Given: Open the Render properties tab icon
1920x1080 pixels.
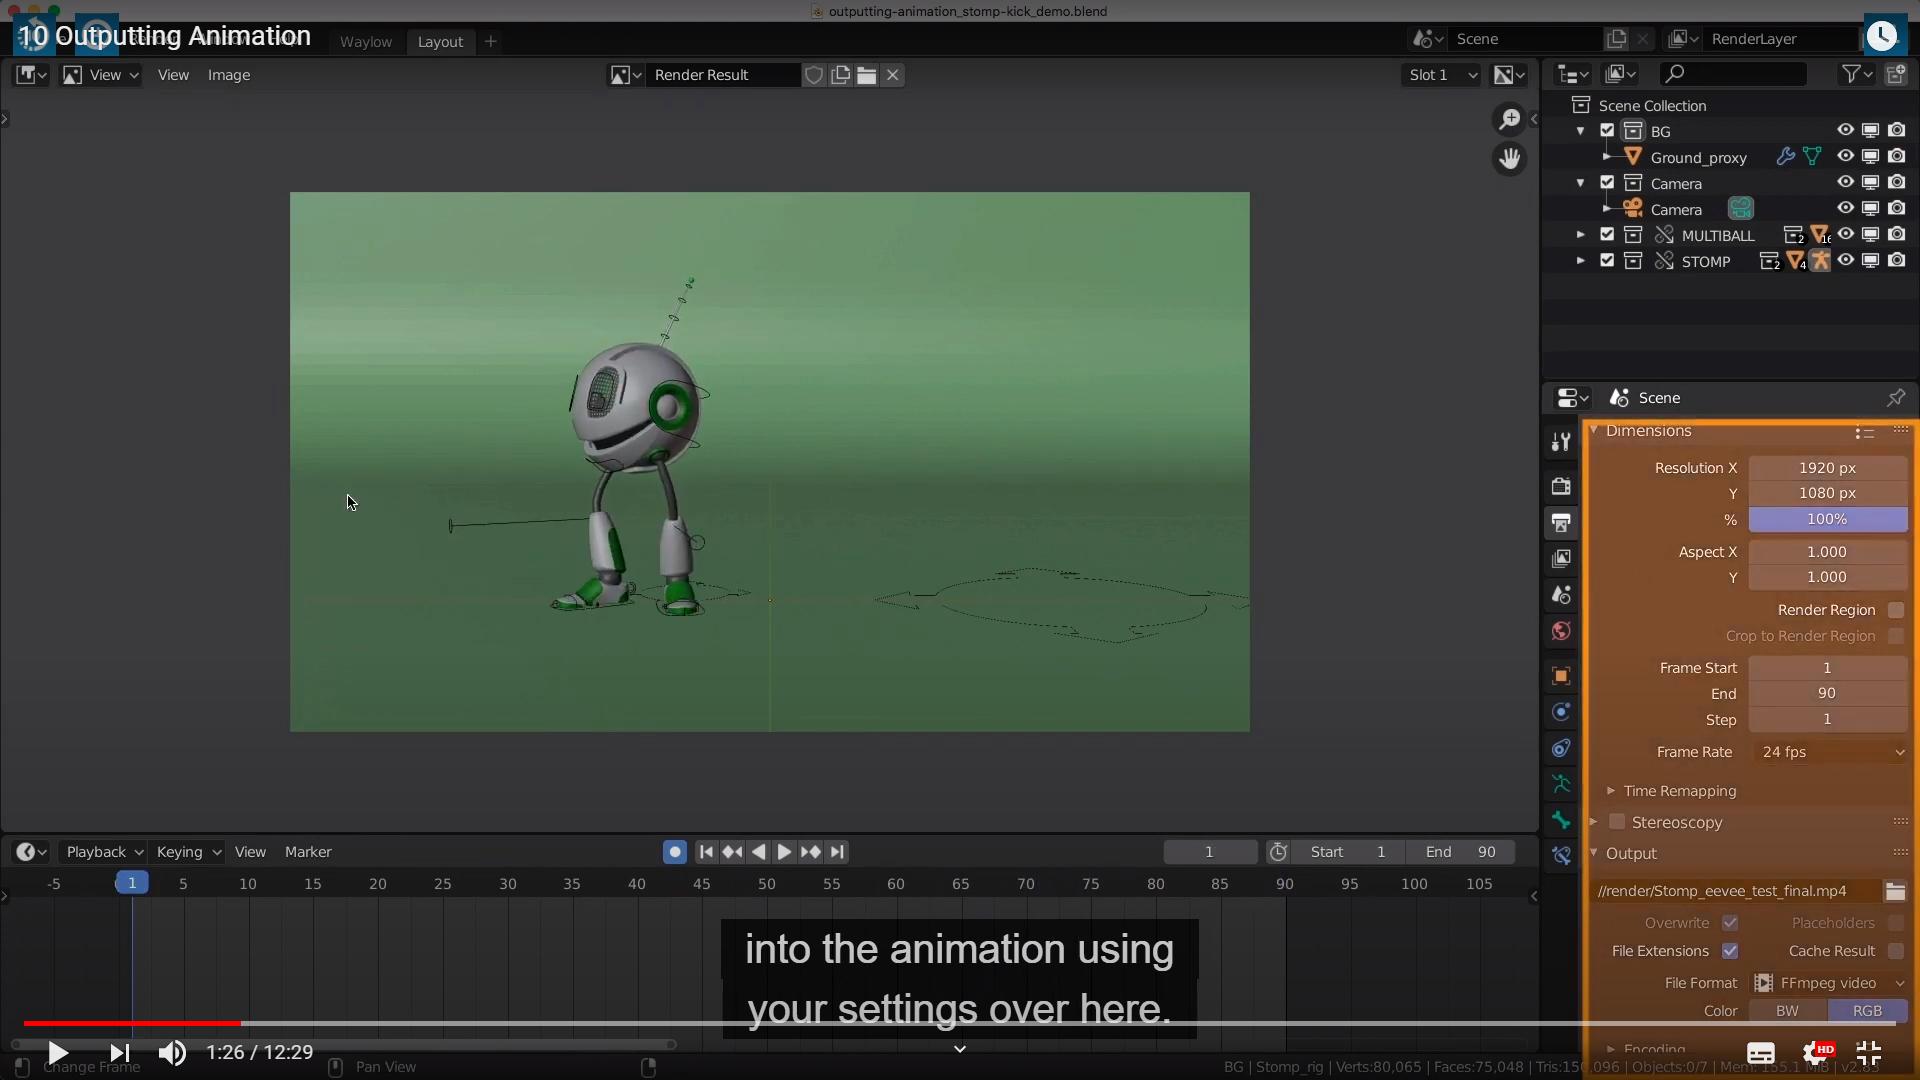Looking at the screenshot, I should pos(1561,486).
